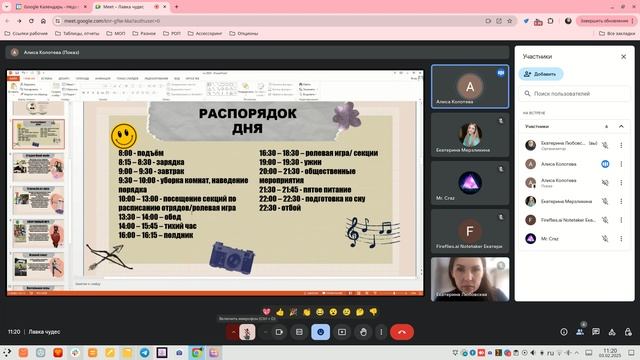Screen dimensions: 640x360
Task: Open meeting details info icon
Action: [564, 332]
